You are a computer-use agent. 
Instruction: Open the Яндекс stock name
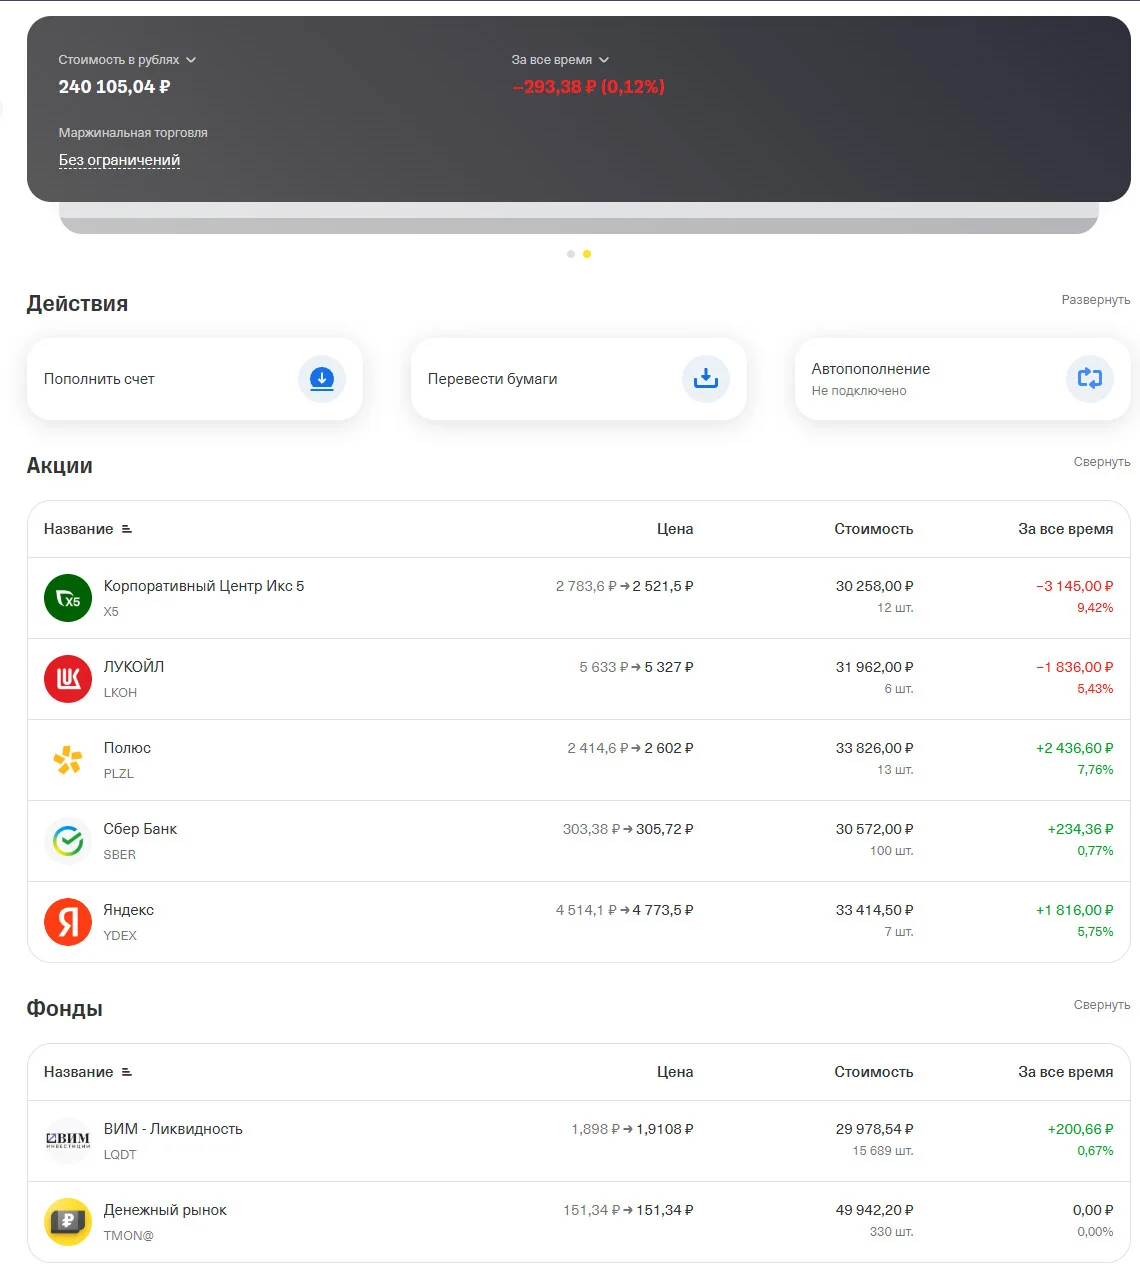click(x=129, y=910)
